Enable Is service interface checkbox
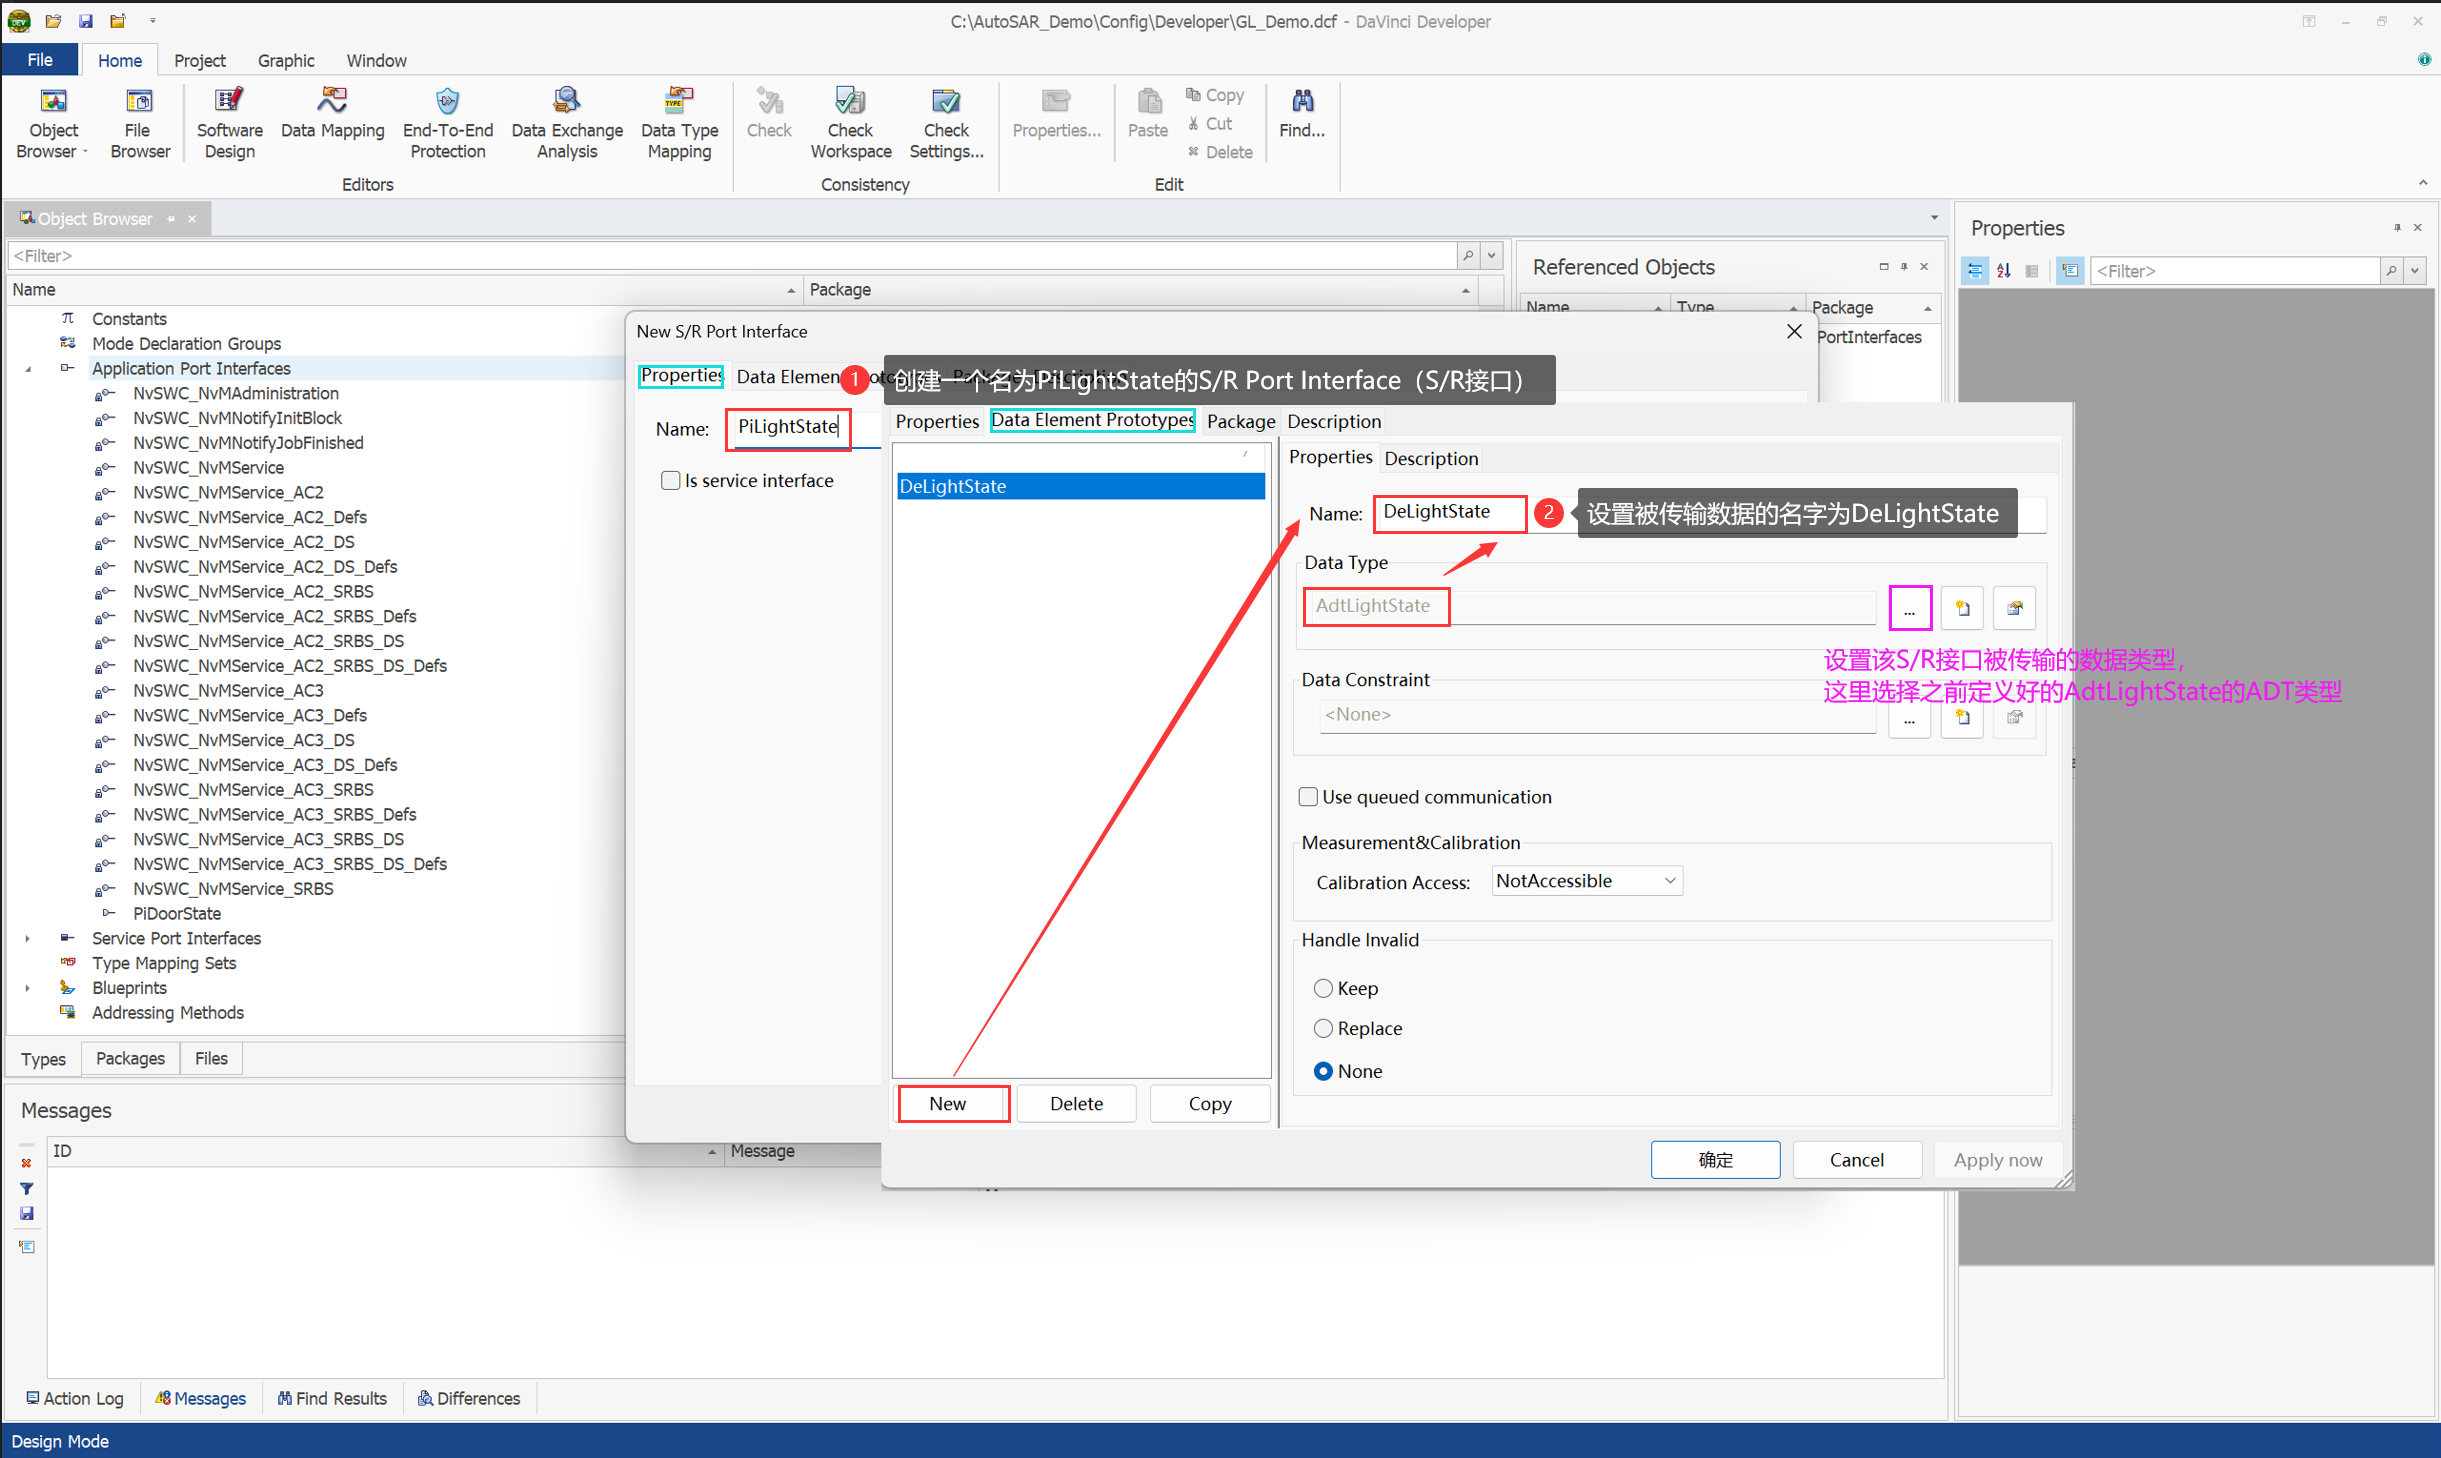The height and width of the screenshot is (1458, 2441). pos(670,481)
